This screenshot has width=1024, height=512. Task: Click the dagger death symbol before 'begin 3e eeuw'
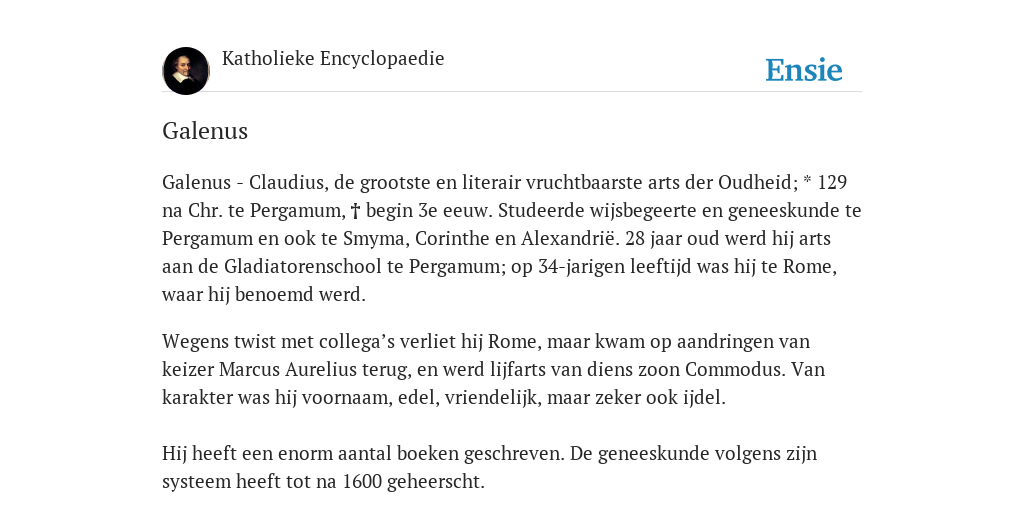[356, 211]
